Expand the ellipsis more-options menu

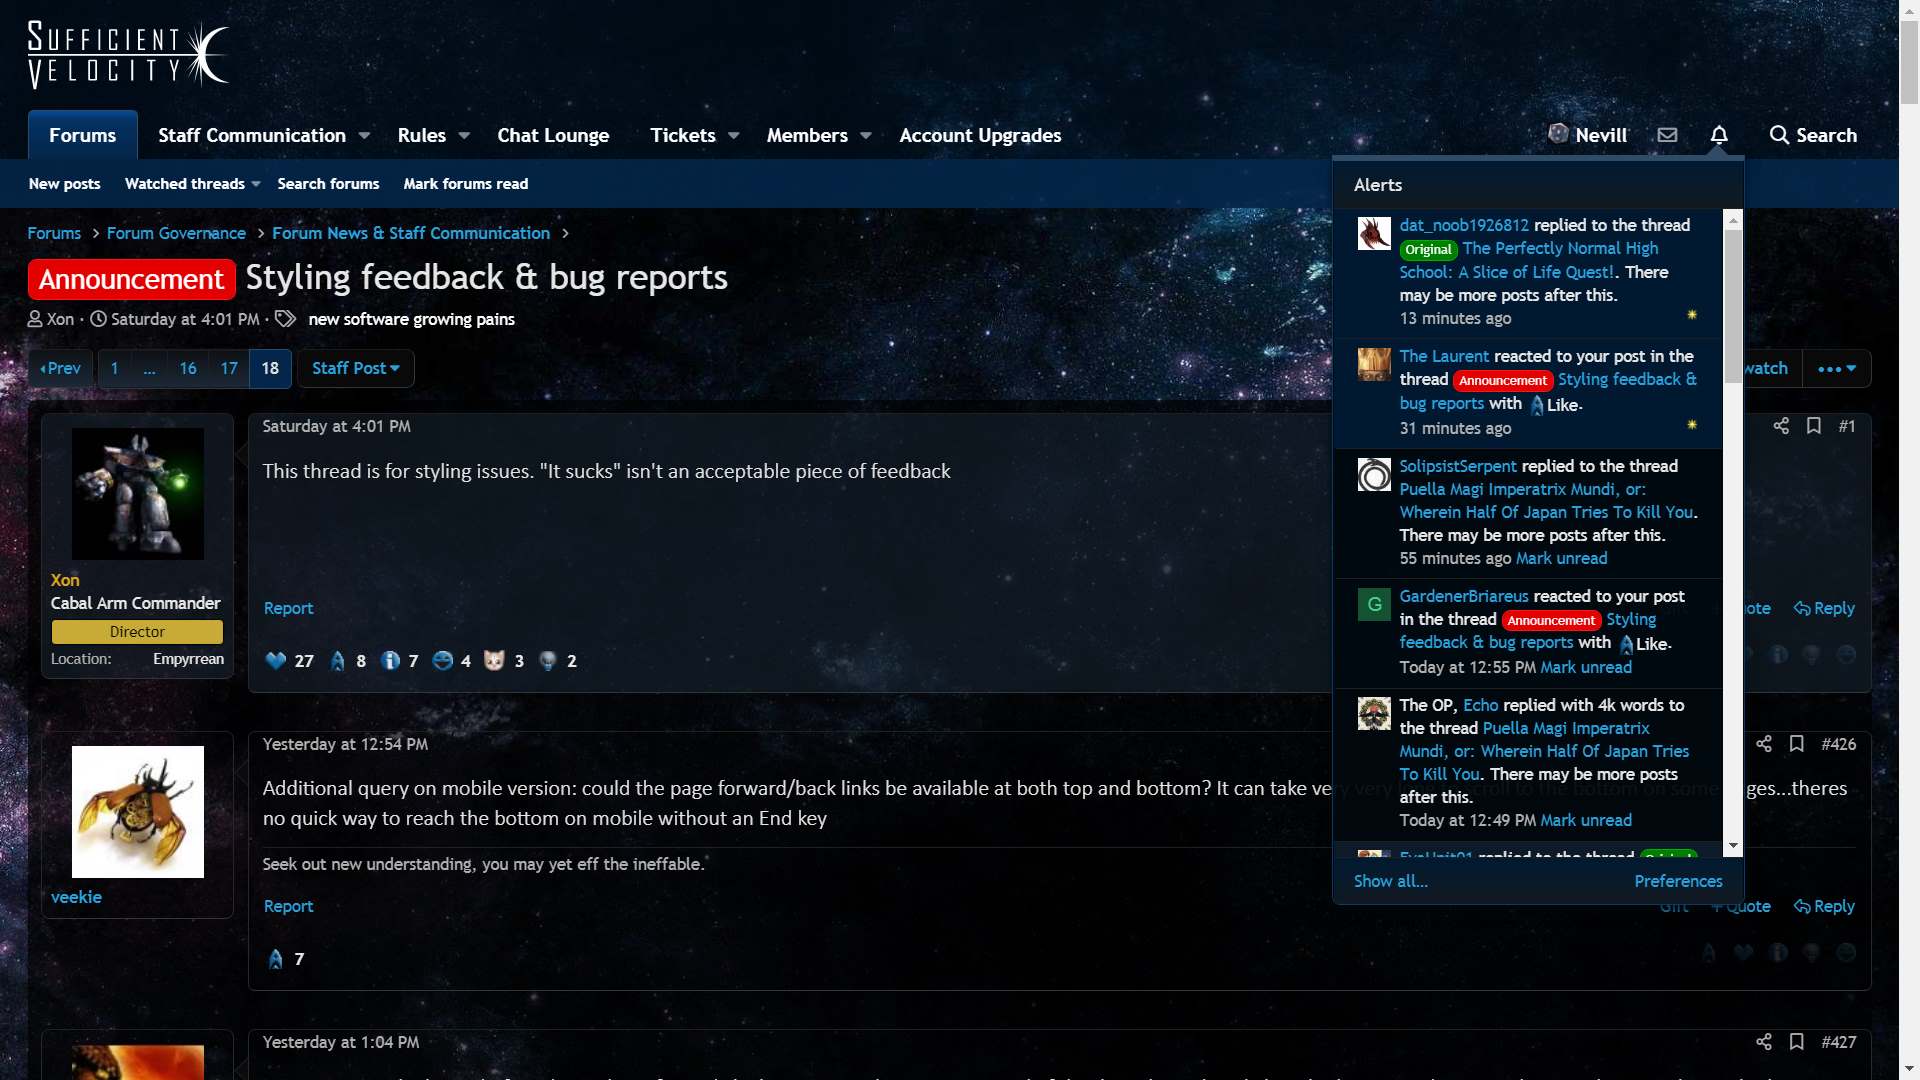coord(1836,368)
